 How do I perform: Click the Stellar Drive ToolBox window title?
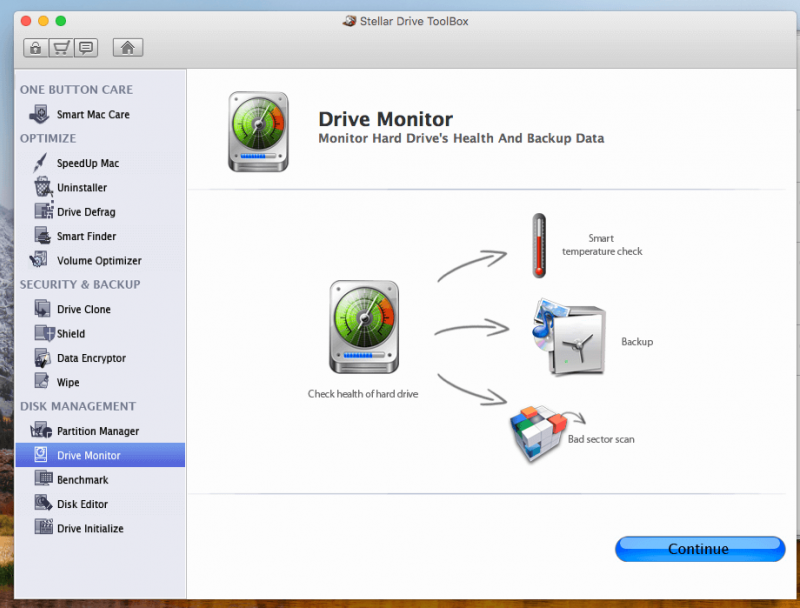coord(414,21)
